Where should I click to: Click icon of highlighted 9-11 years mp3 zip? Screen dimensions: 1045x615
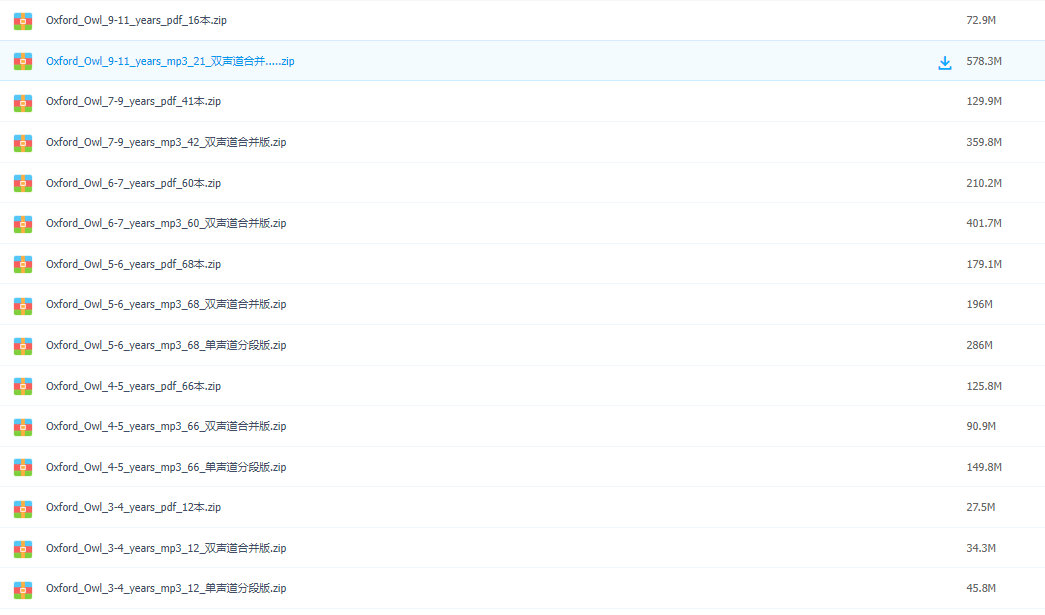23,62
